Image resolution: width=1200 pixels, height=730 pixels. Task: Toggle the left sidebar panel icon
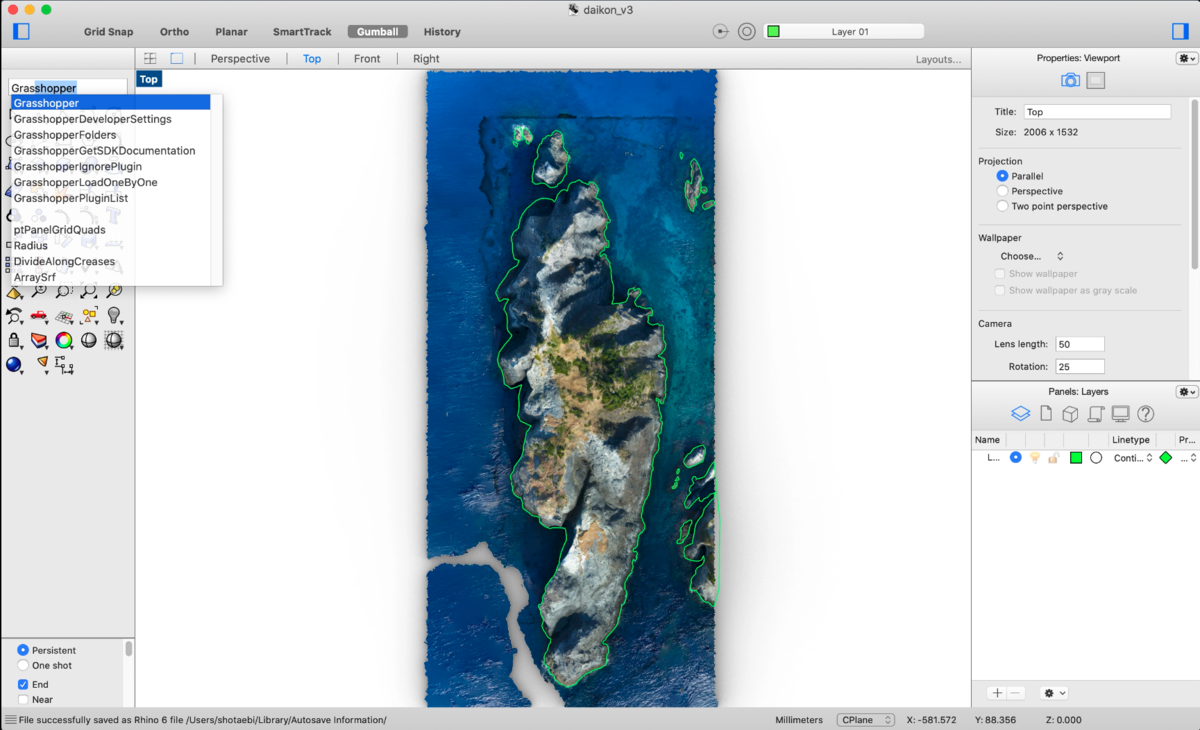(x=21, y=31)
